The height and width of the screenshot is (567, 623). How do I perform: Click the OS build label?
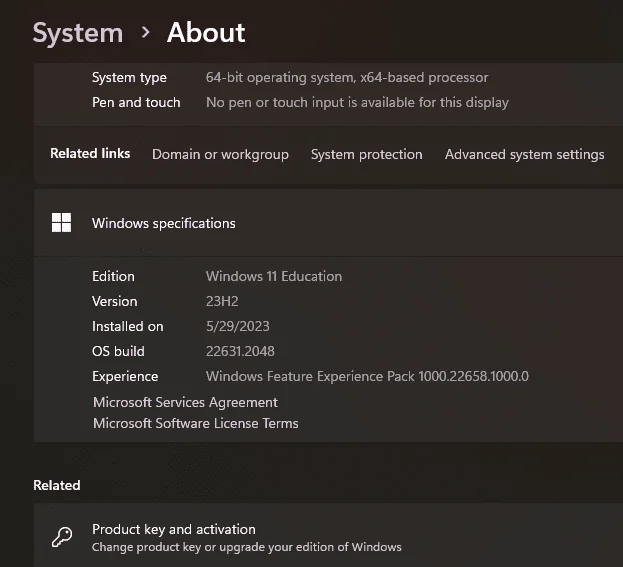tap(118, 351)
